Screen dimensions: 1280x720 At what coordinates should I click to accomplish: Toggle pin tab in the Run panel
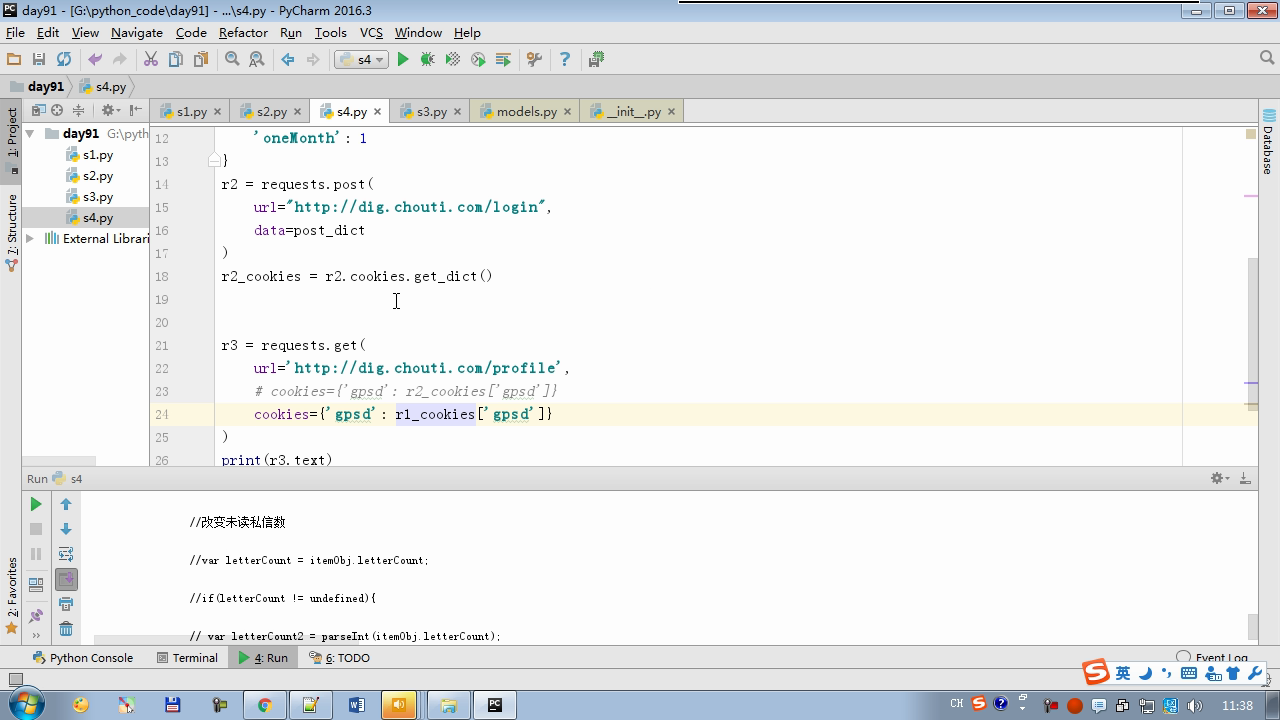36,616
